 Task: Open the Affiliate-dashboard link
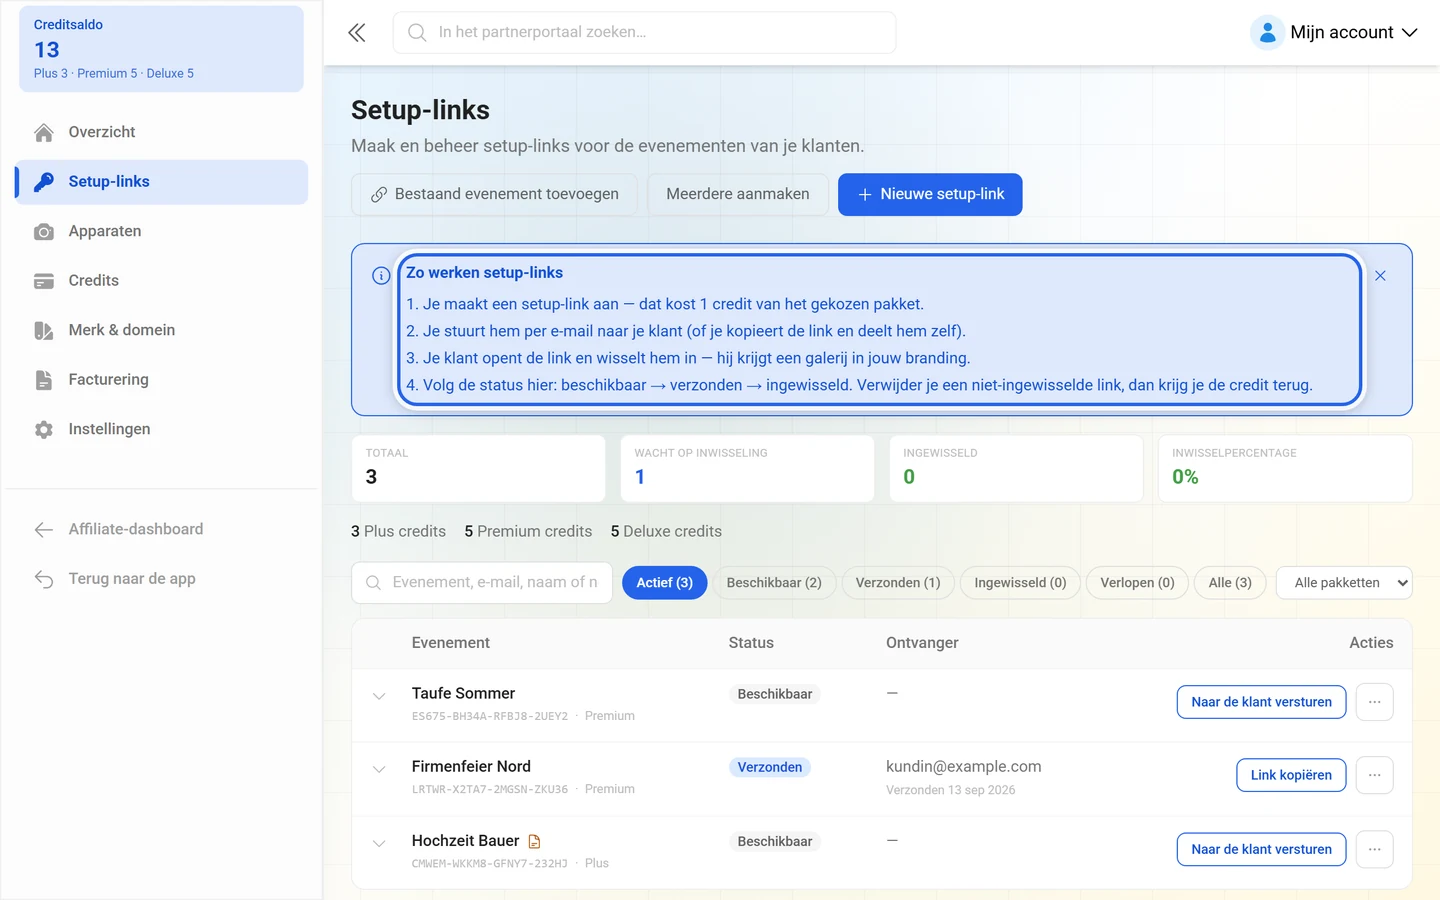[x=162, y=530]
